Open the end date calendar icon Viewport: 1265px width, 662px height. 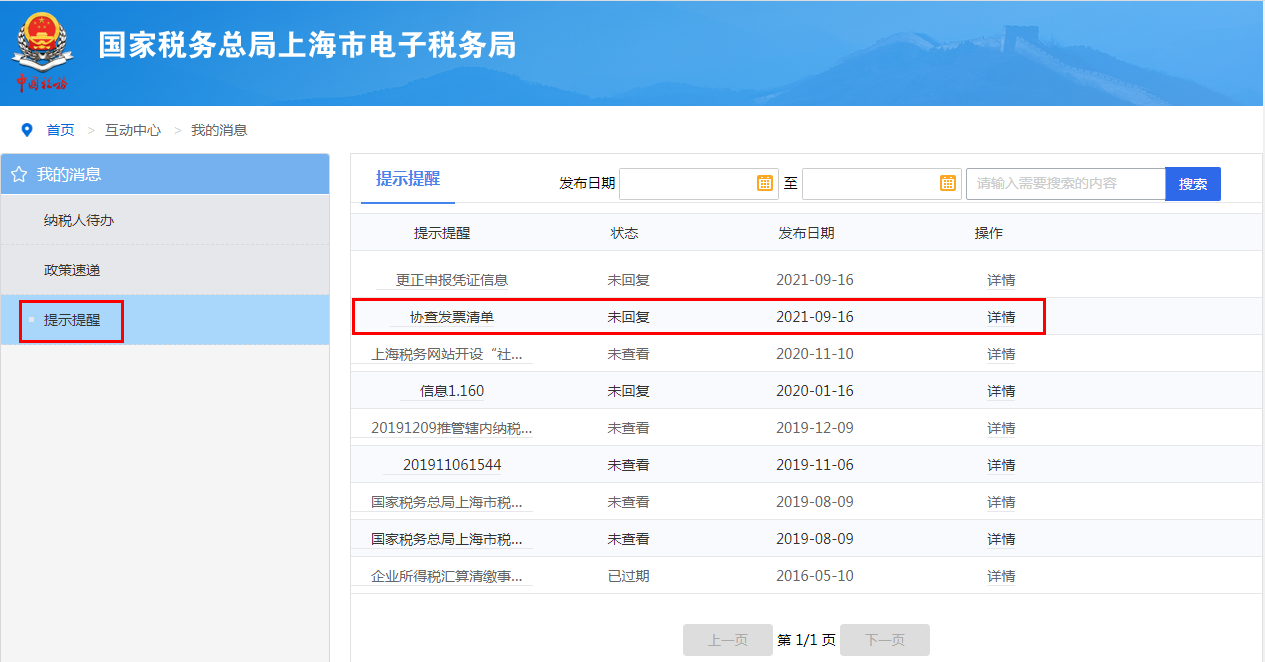(x=948, y=183)
